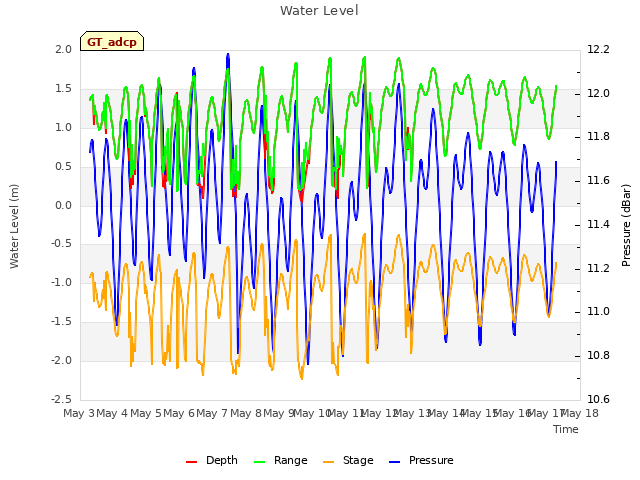Select the Depth legend label
The height and width of the screenshot is (480, 640).
(x=222, y=460)
